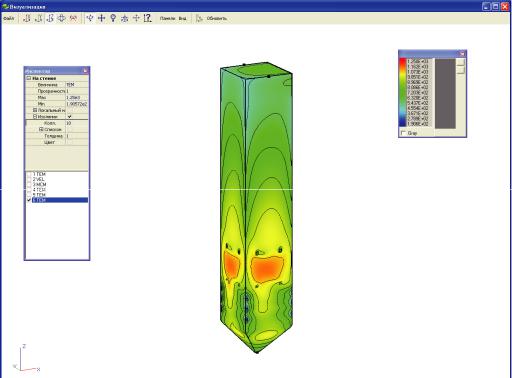Click the Max value field 1.28e3
Viewport: 512px width, 378px height.
77,98
